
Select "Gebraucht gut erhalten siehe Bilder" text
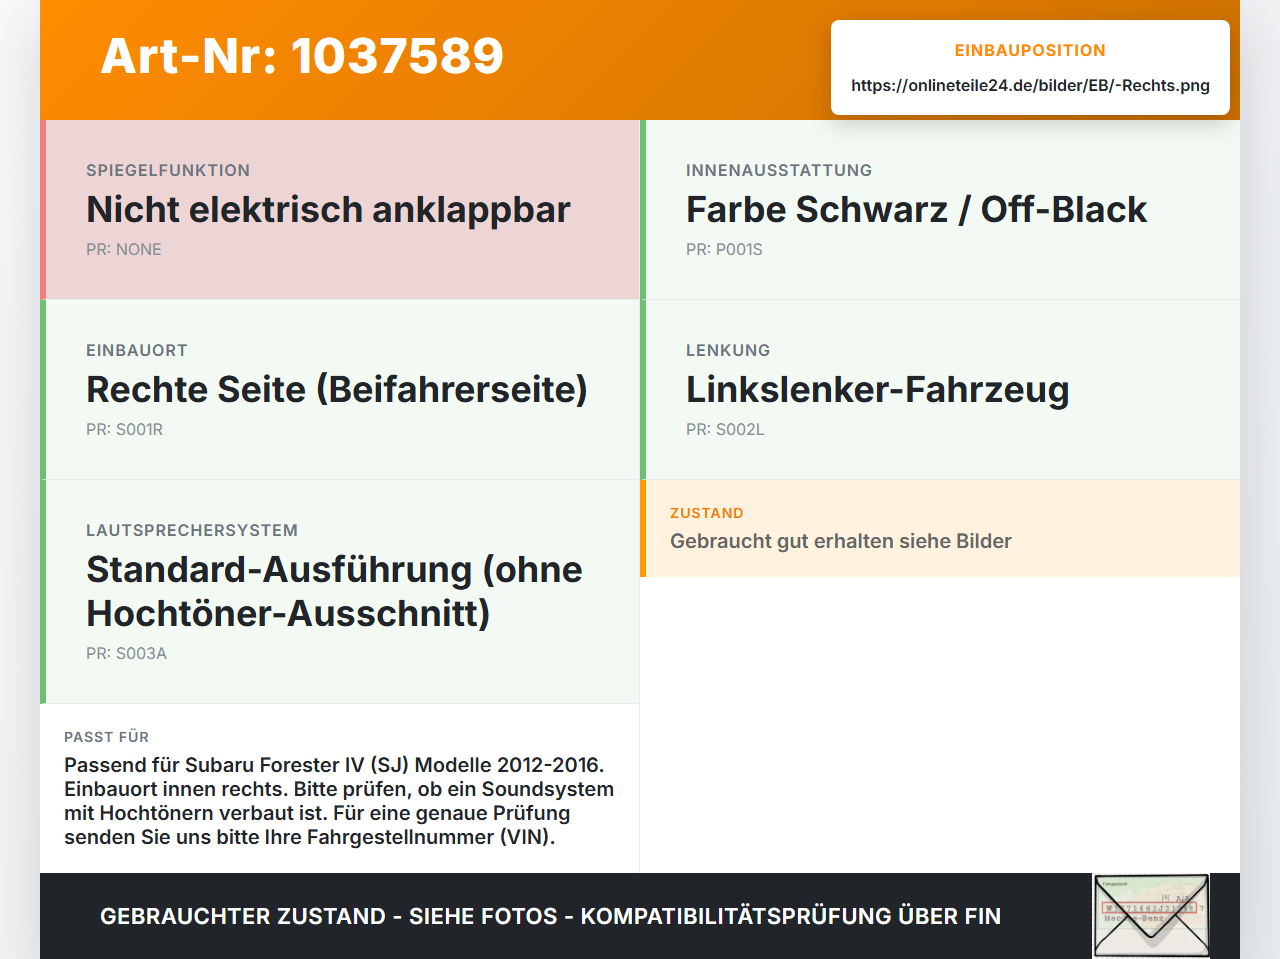point(841,541)
